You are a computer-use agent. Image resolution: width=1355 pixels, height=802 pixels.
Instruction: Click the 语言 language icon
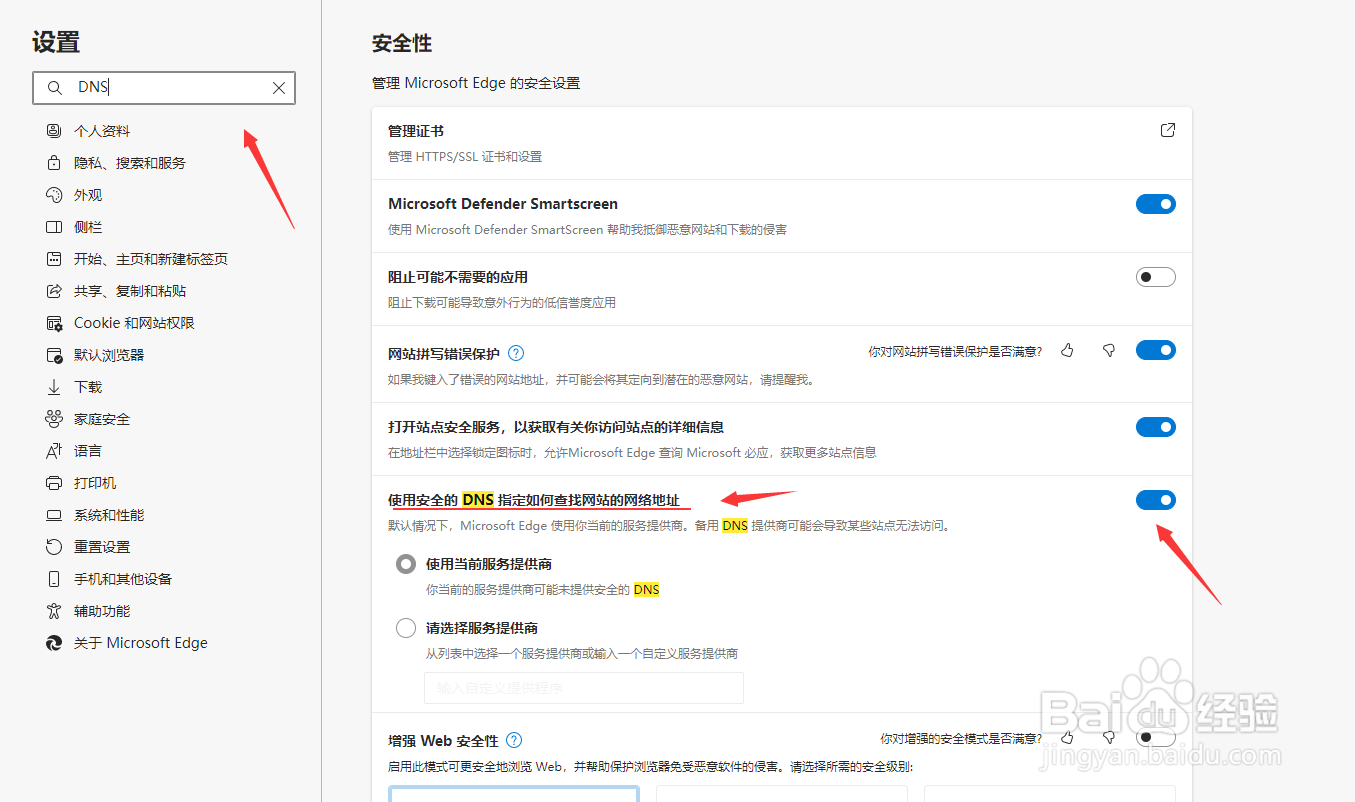(54, 451)
